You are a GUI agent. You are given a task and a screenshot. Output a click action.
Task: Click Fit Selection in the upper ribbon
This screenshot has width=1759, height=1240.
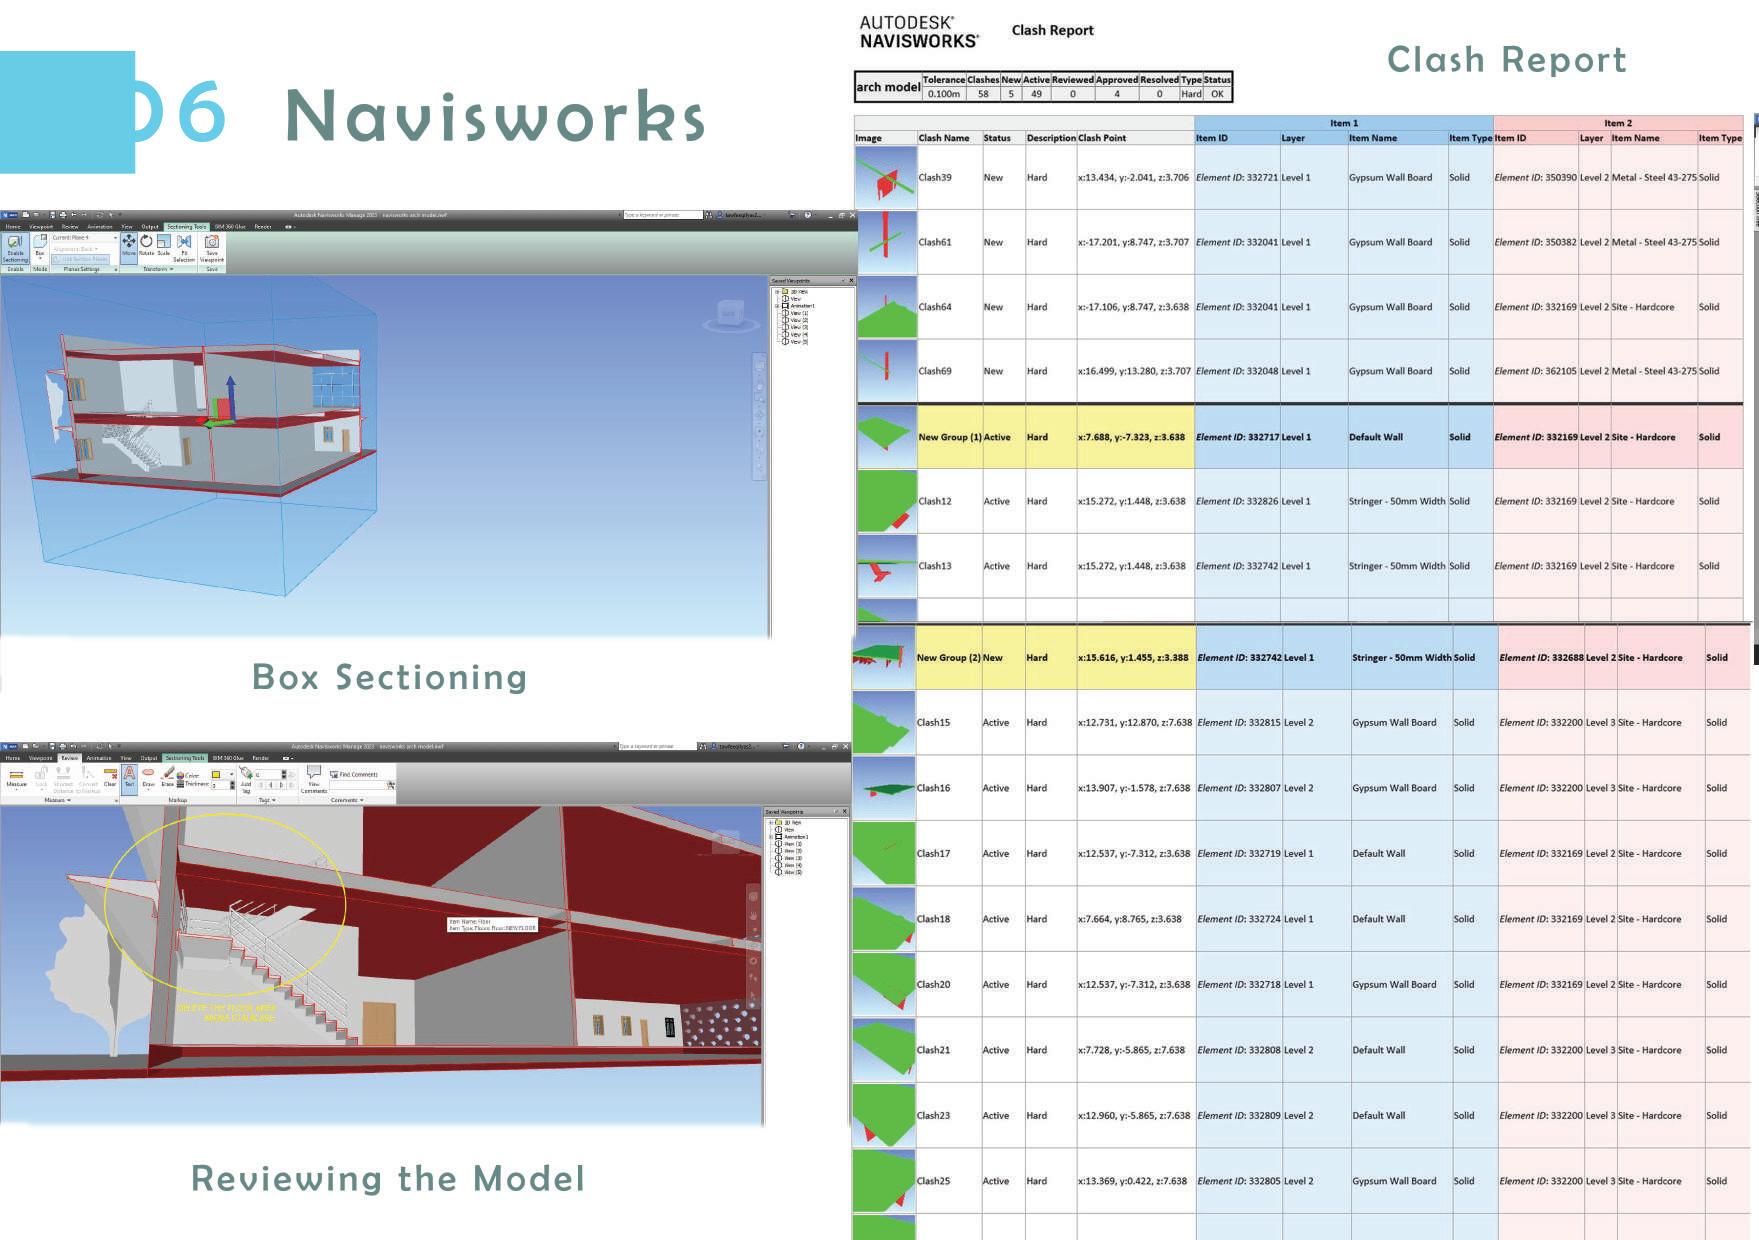[x=184, y=249]
